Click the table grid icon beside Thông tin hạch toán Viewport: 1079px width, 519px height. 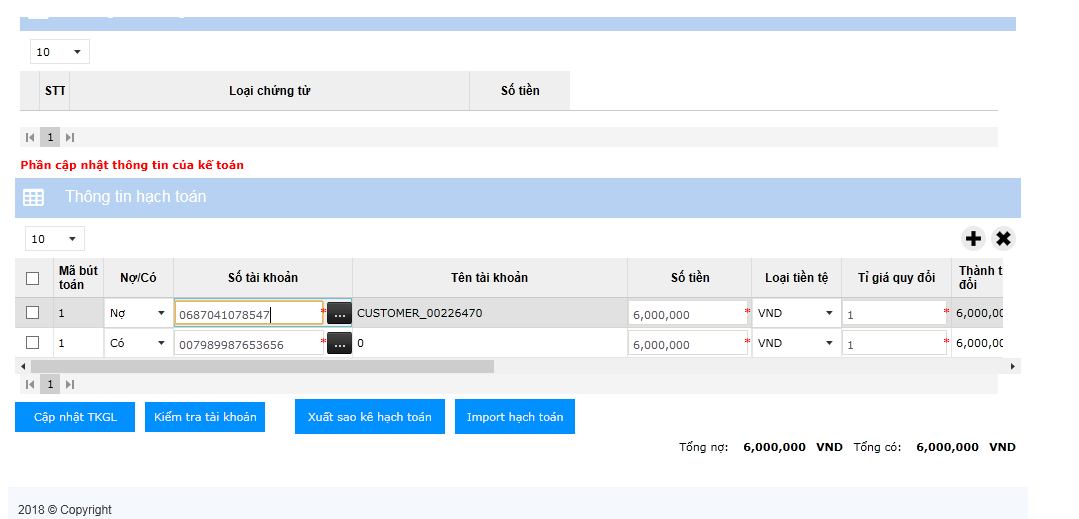tap(33, 198)
